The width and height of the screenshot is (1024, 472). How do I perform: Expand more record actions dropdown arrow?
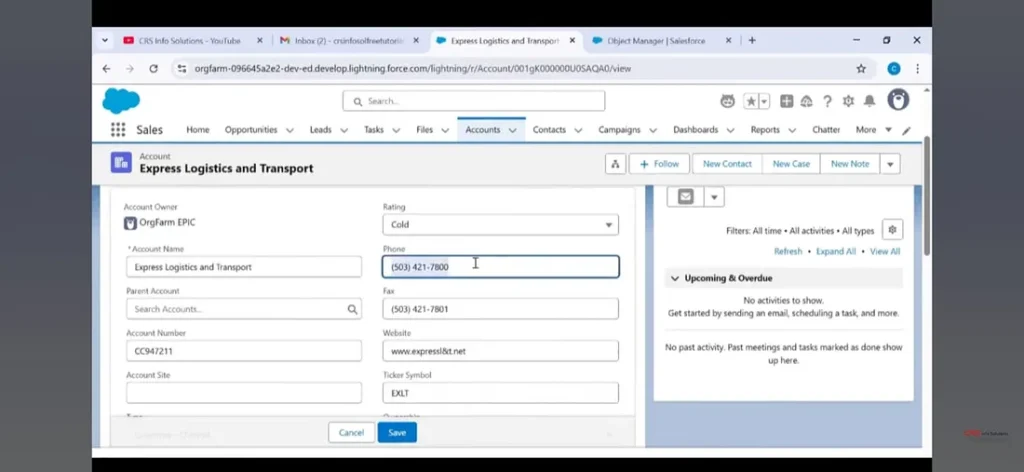coord(889,164)
